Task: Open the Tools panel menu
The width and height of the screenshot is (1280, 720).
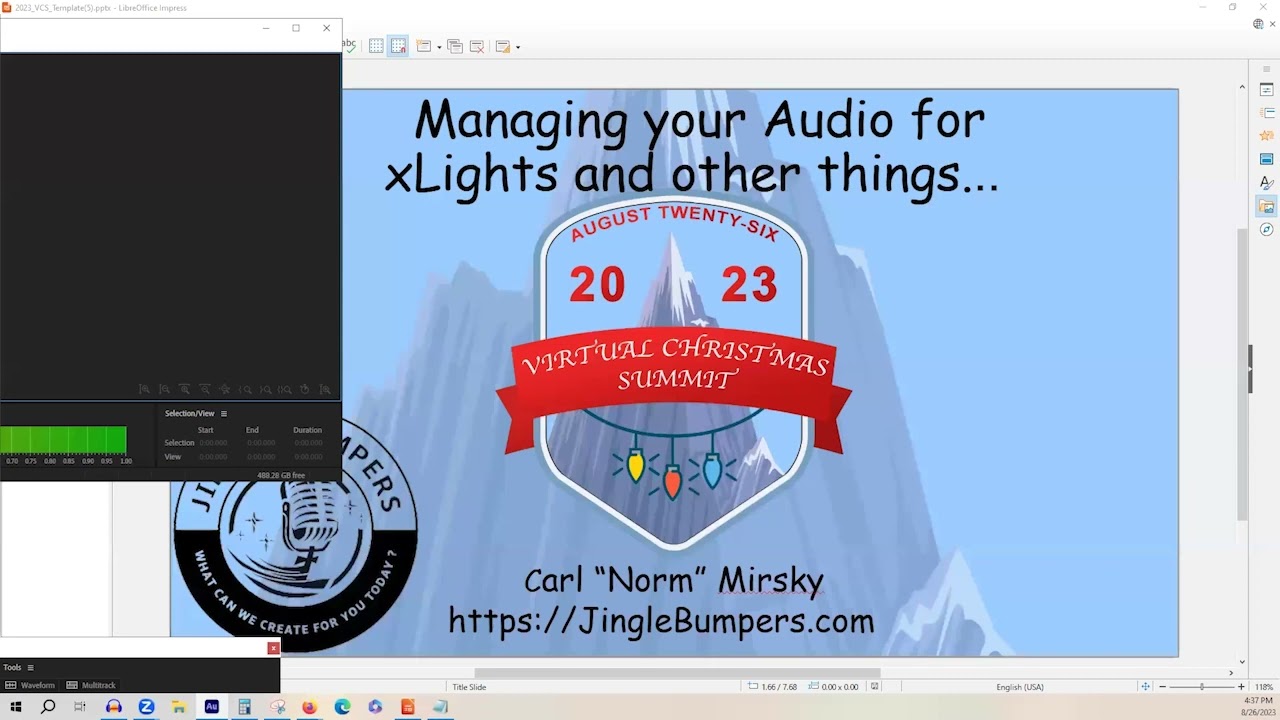Action: click(x=30, y=667)
